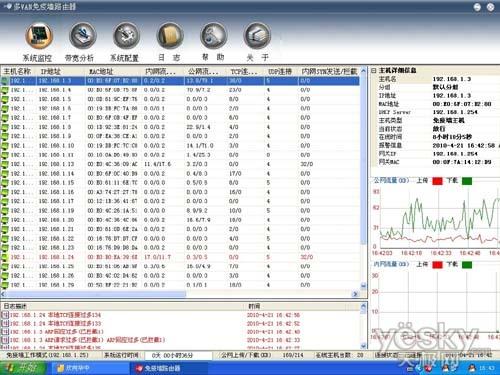Click host icon of 192.168.1.15 row
Image resolution: width=500 pixels, height=375 pixels.
pyautogui.click(x=5, y=183)
